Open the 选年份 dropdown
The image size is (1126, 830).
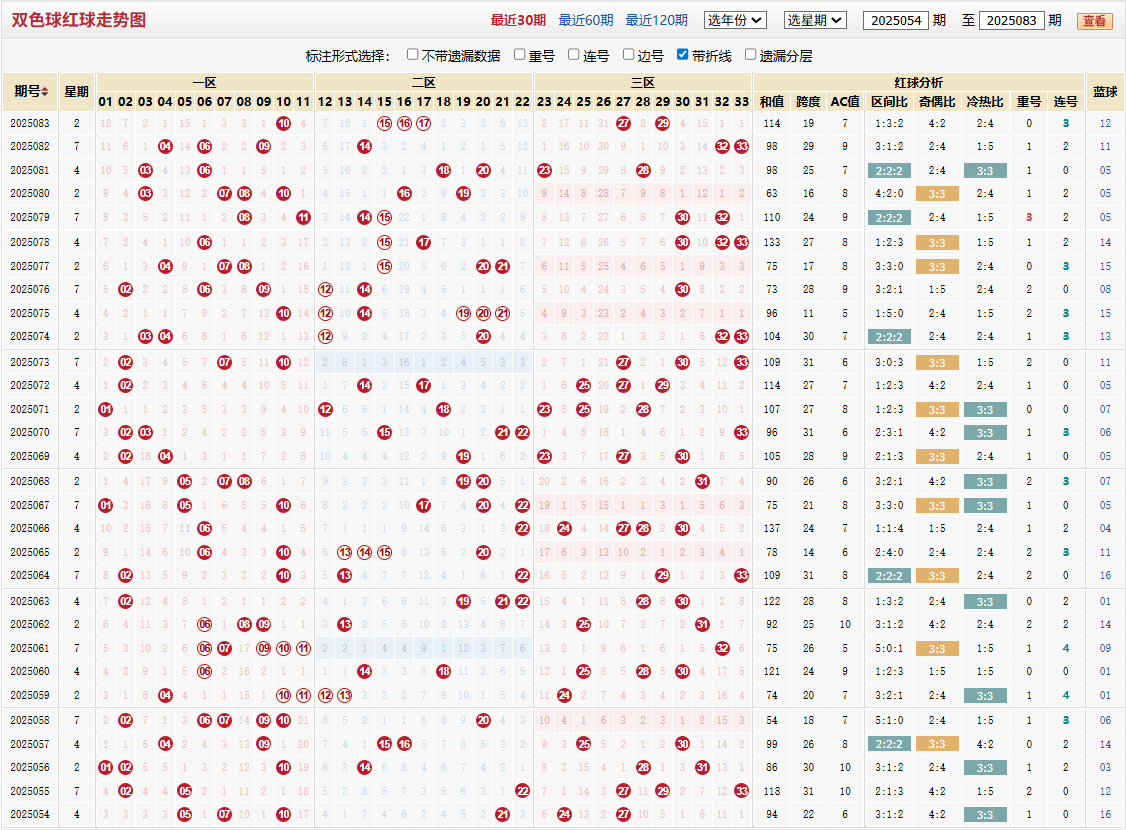[x=735, y=20]
